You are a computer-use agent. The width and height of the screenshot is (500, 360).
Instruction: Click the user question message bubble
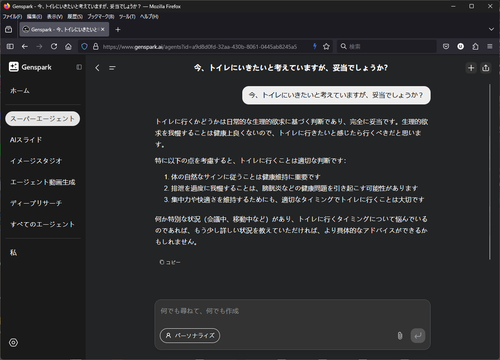(x=336, y=95)
